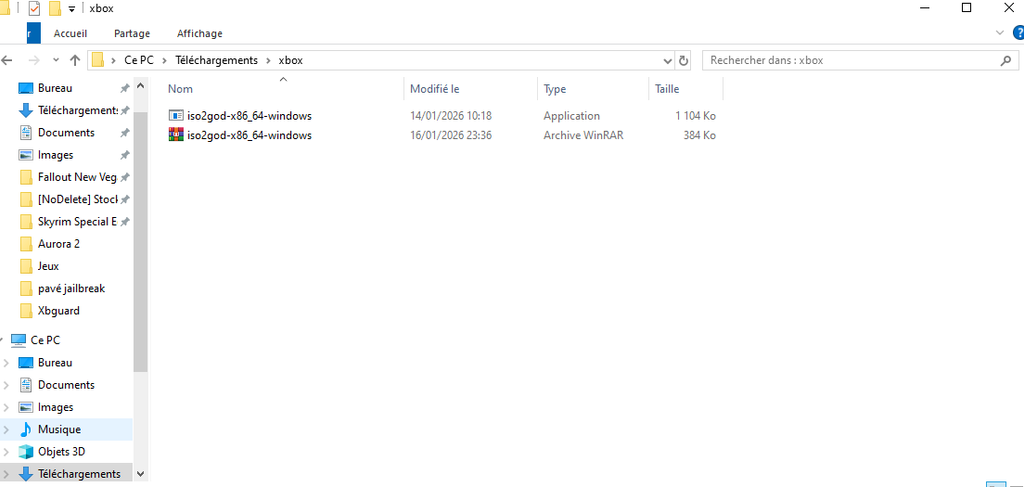The image size is (1024, 487).
Task: Click the back navigation arrow
Action: (8, 60)
